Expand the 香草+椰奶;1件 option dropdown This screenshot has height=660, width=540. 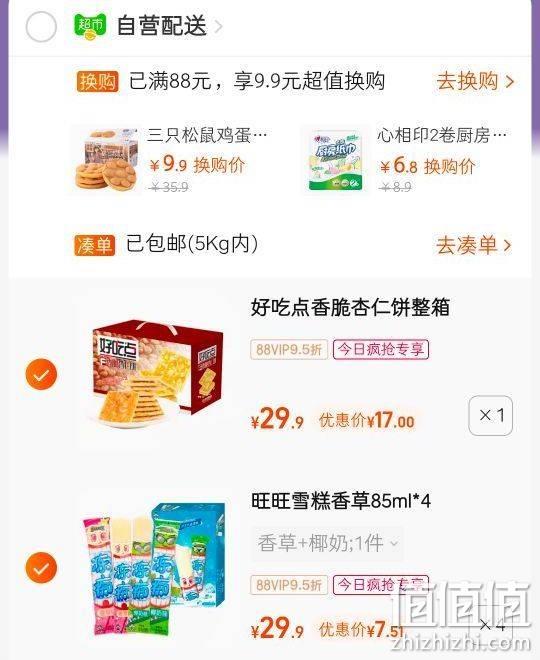point(327,543)
